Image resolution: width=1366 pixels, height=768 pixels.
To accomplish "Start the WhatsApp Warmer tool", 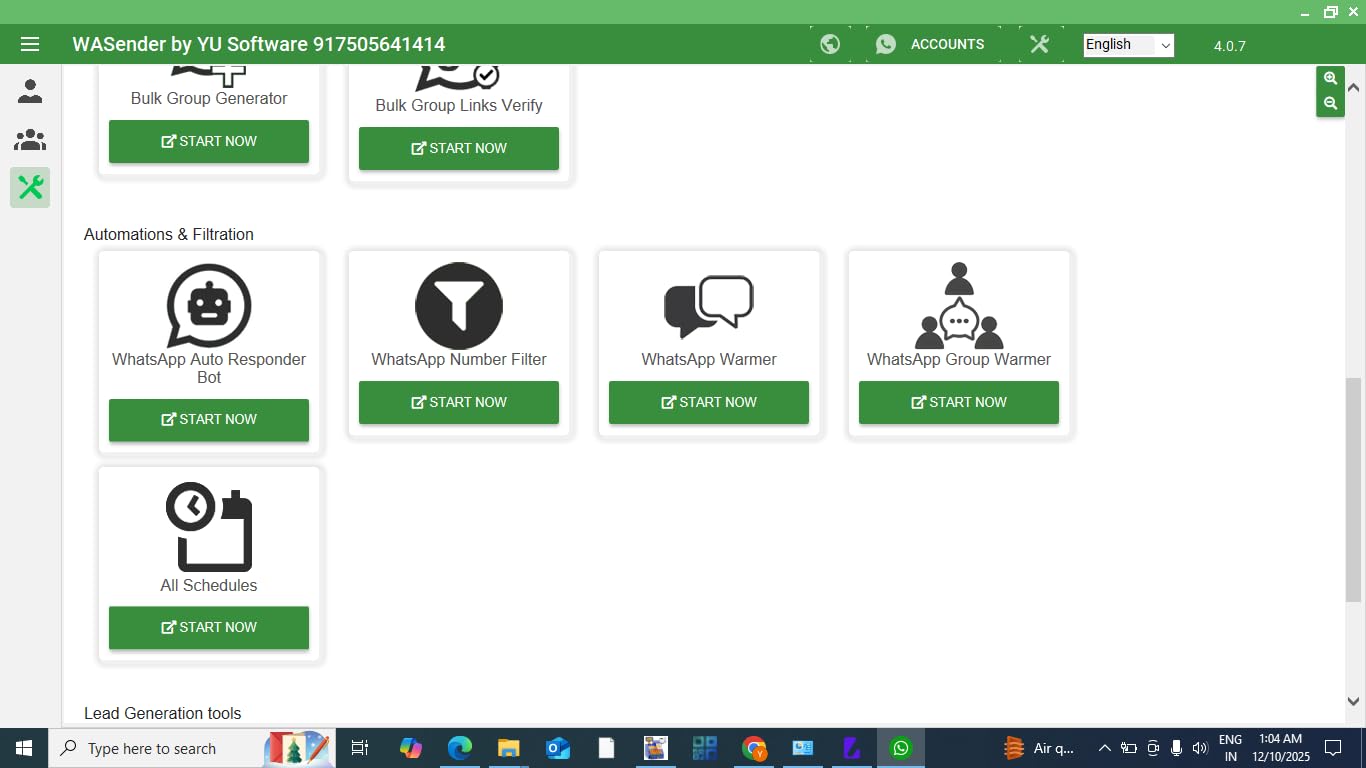I will (708, 402).
